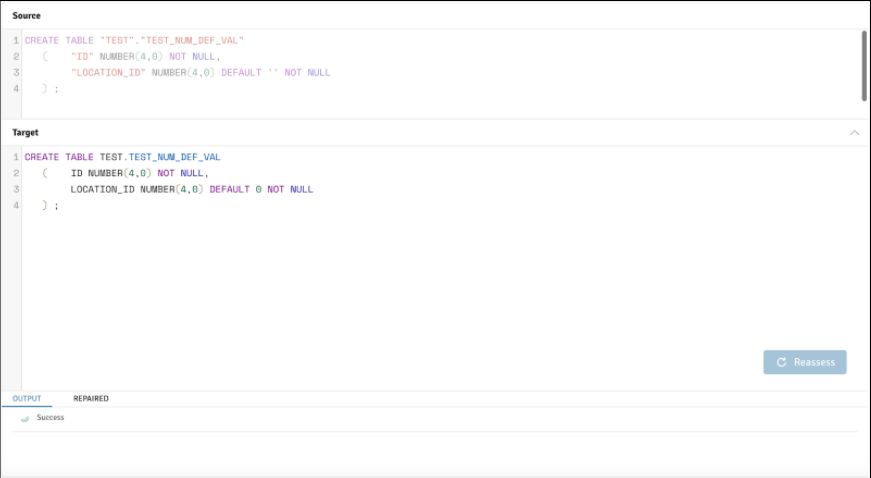Select the OUTPUT tab
Image resolution: width=871 pixels, height=478 pixels.
pyautogui.click(x=27, y=398)
